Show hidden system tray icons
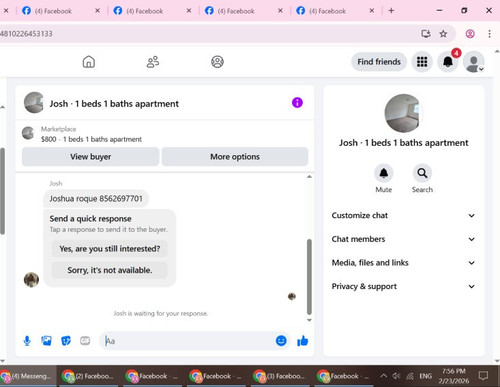The width and height of the screenshot is (500, 387). click(384, 376)
